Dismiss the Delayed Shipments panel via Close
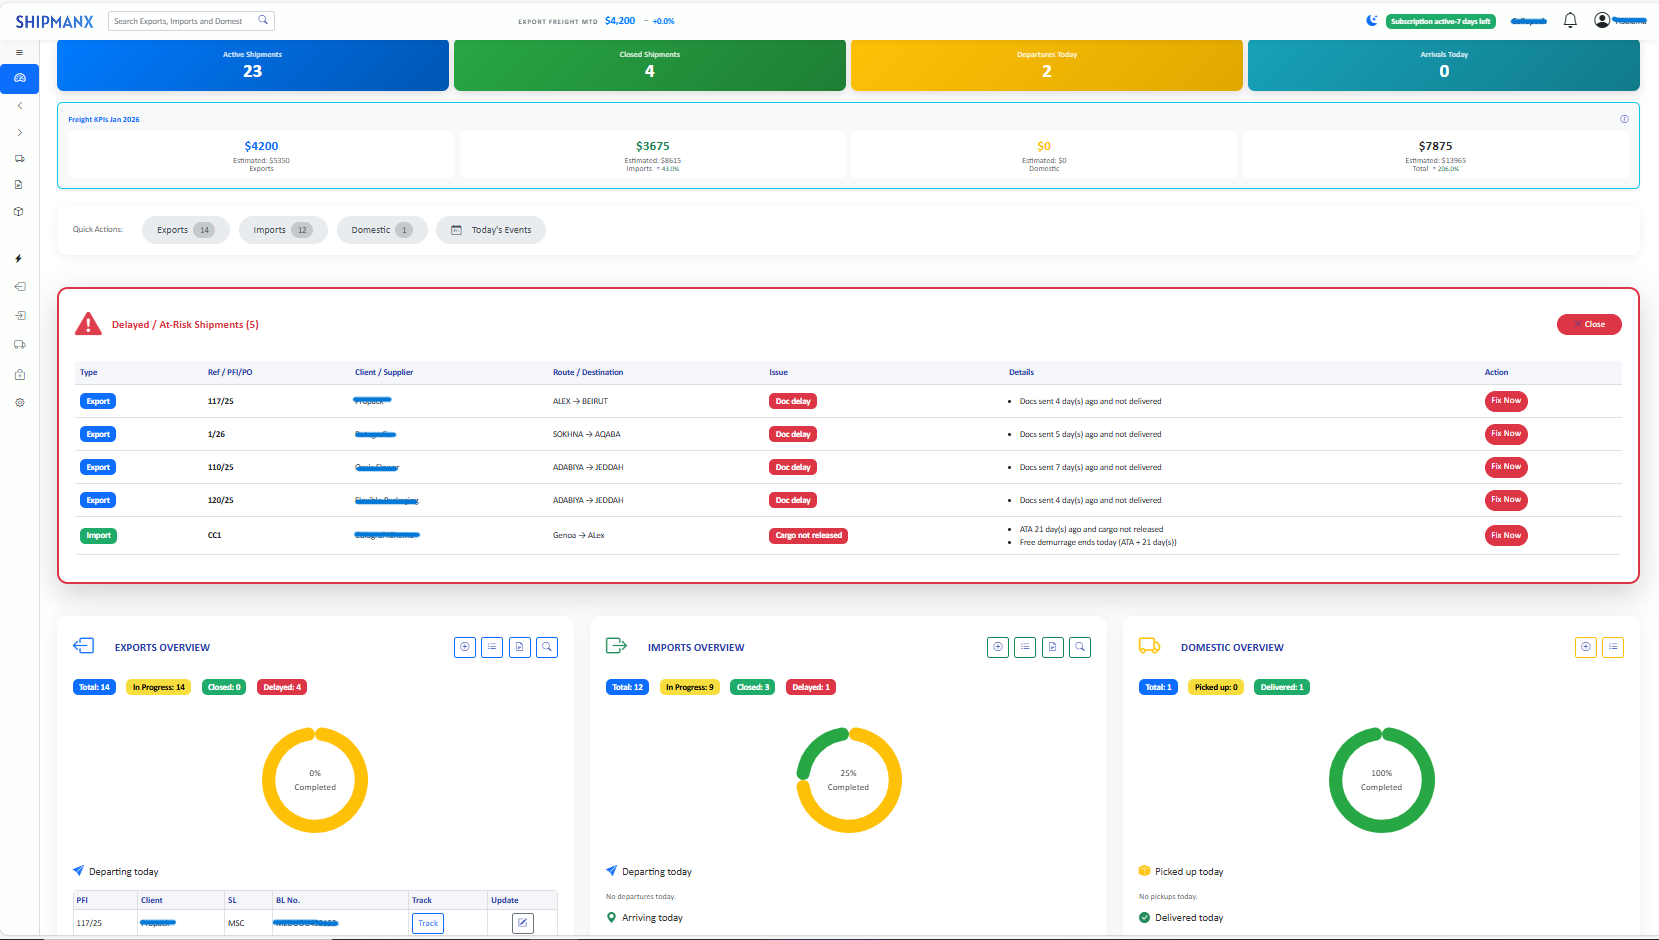This screenshot has height=940, width=1659. [1589, 324]
